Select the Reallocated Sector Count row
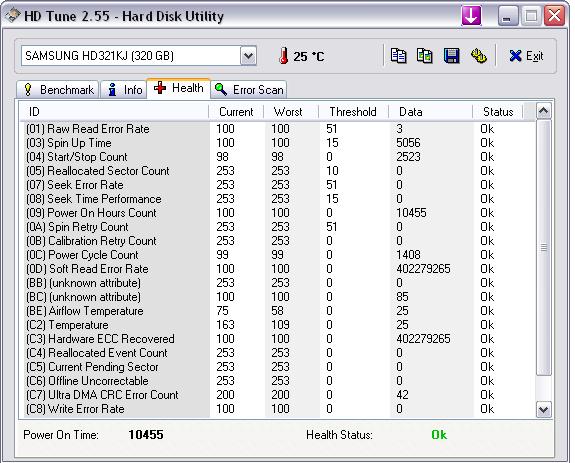This screenshot has width=575, height=463. pos(279,171)
